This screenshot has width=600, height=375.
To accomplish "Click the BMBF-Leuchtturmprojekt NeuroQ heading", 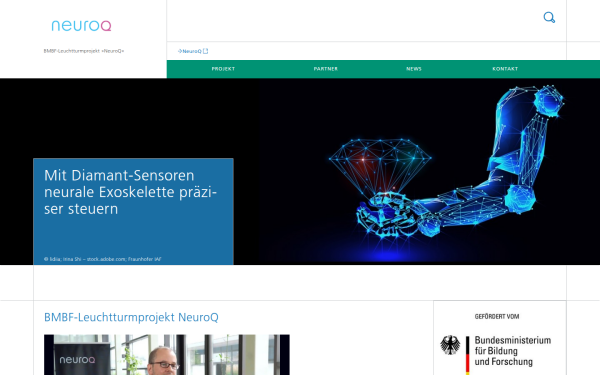I will coord(131,317).
